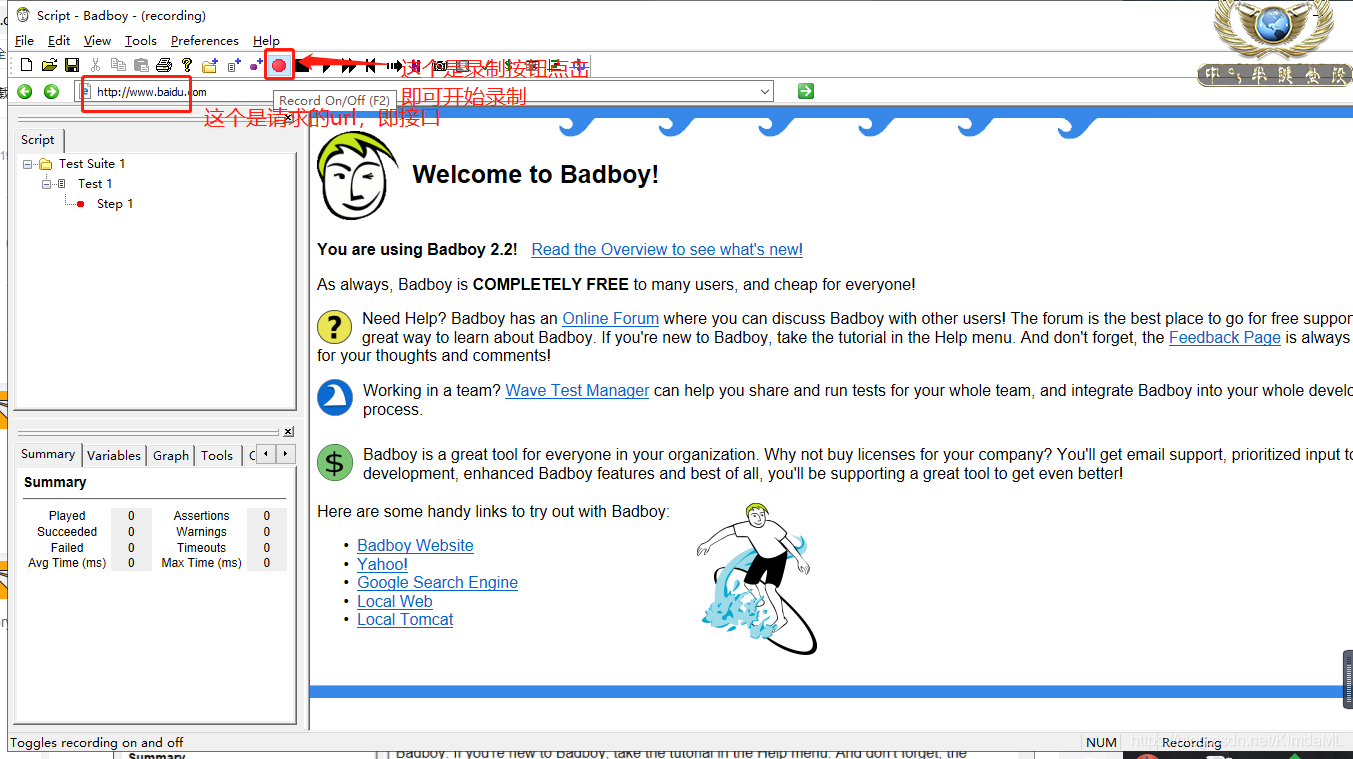Click the Paste clipboard icon in the toolbar

pos(141,65)
